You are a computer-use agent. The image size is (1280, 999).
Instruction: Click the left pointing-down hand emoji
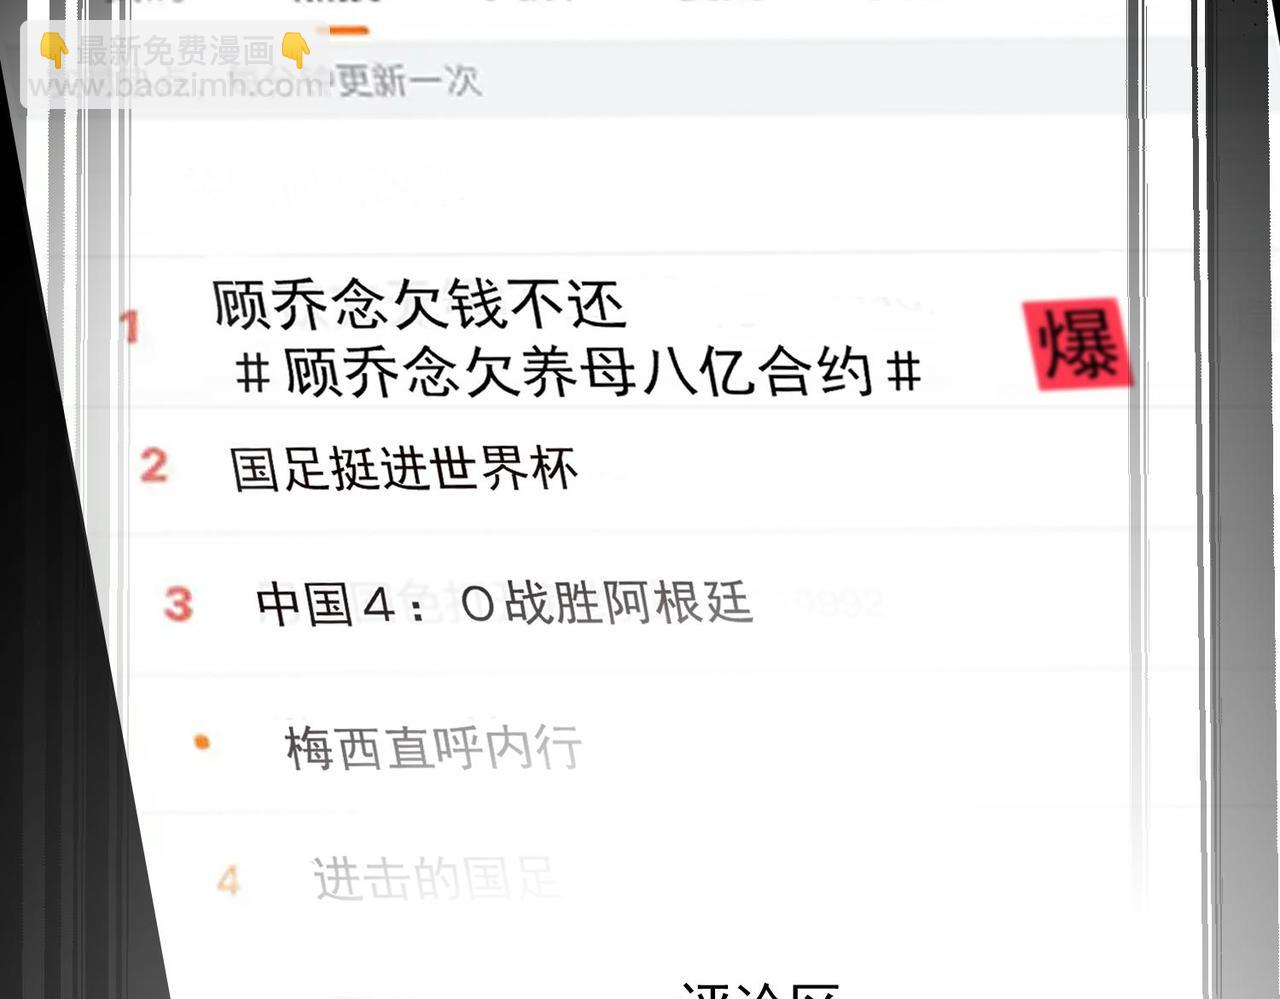click(54, 50)
